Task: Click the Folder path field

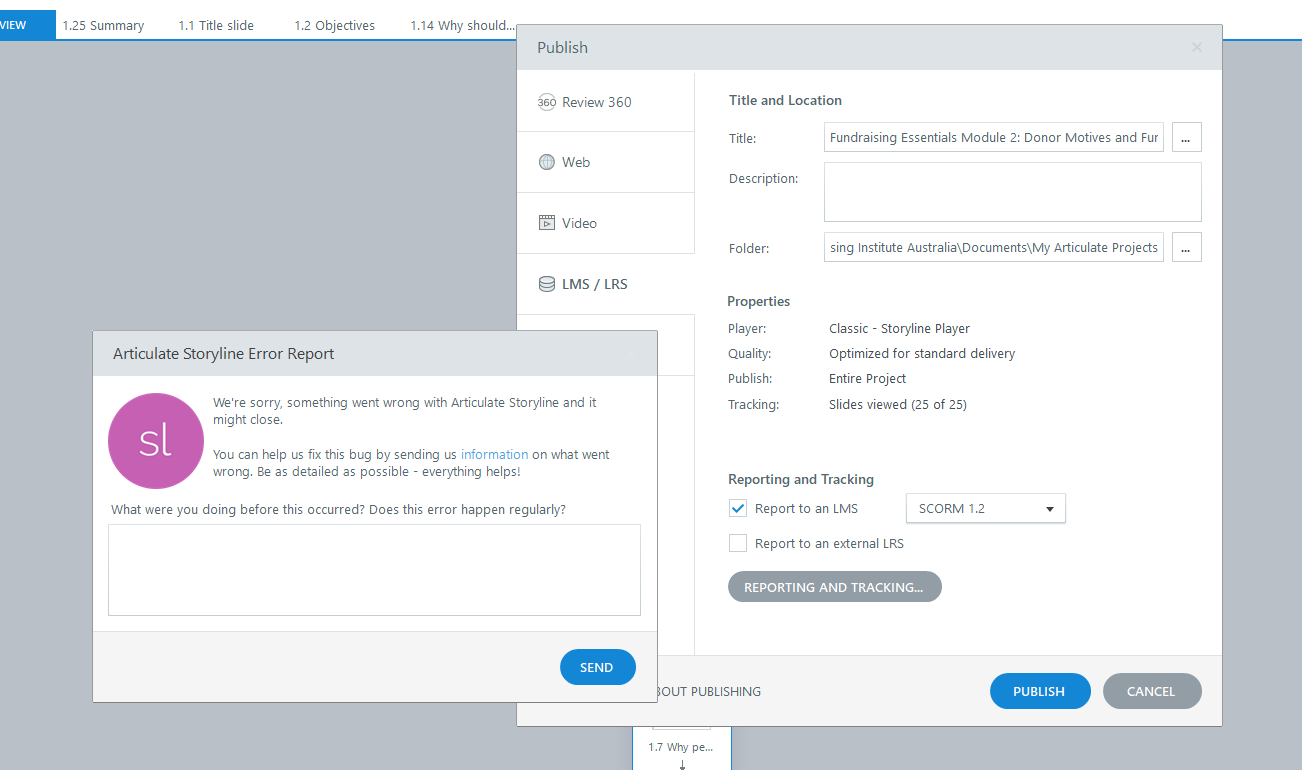Action: pyautogui.click(x=994, y=247)
